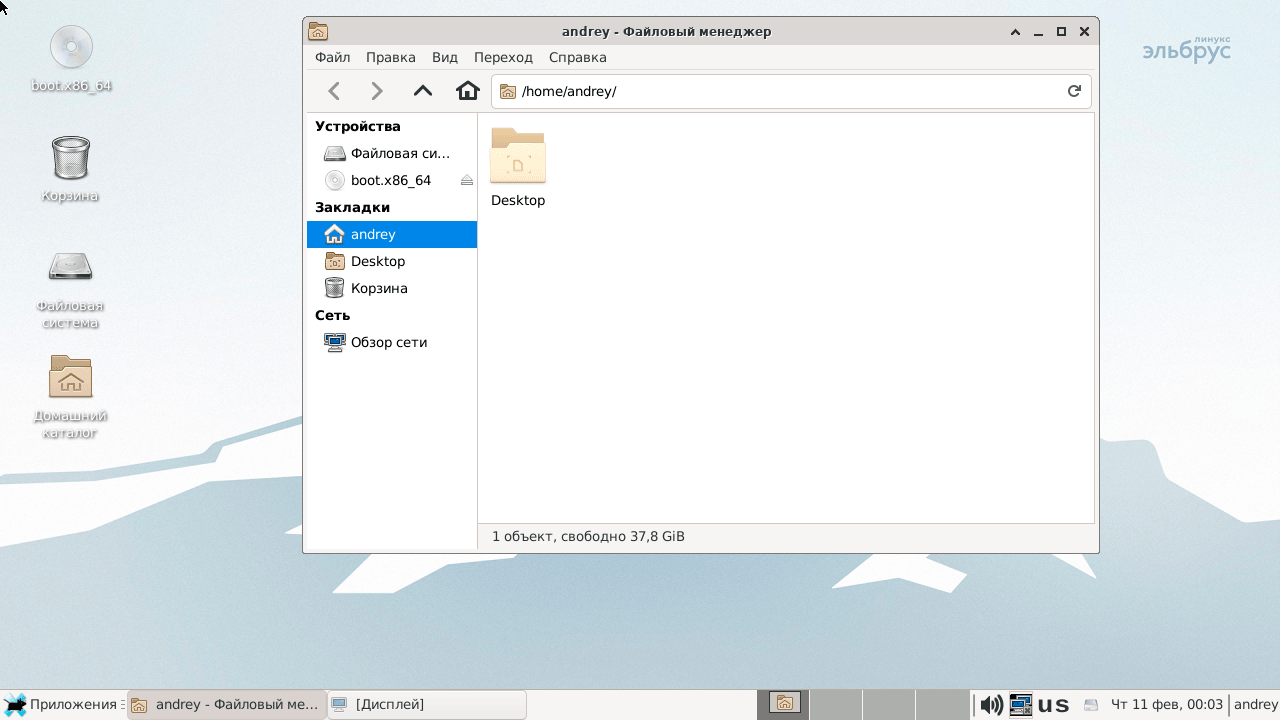The width and height of the screenshot is (1280, 720).
Task: Click the status text "1 объект, свободно 37,8 GiB"
Action: point(588,537)
